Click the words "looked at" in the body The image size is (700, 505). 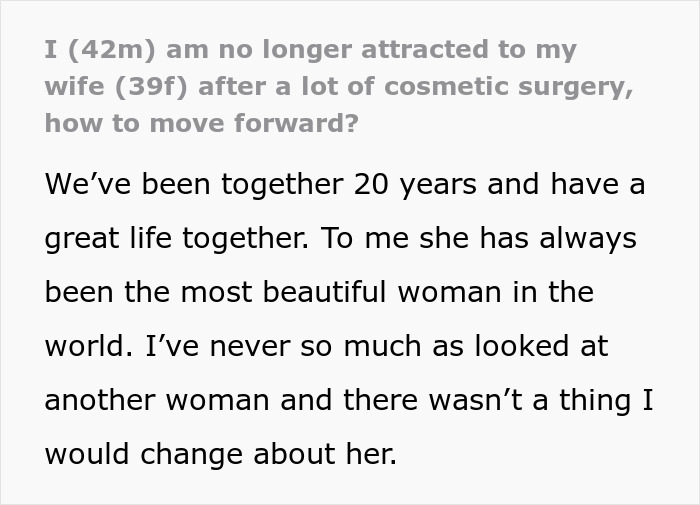click(546, 346)
